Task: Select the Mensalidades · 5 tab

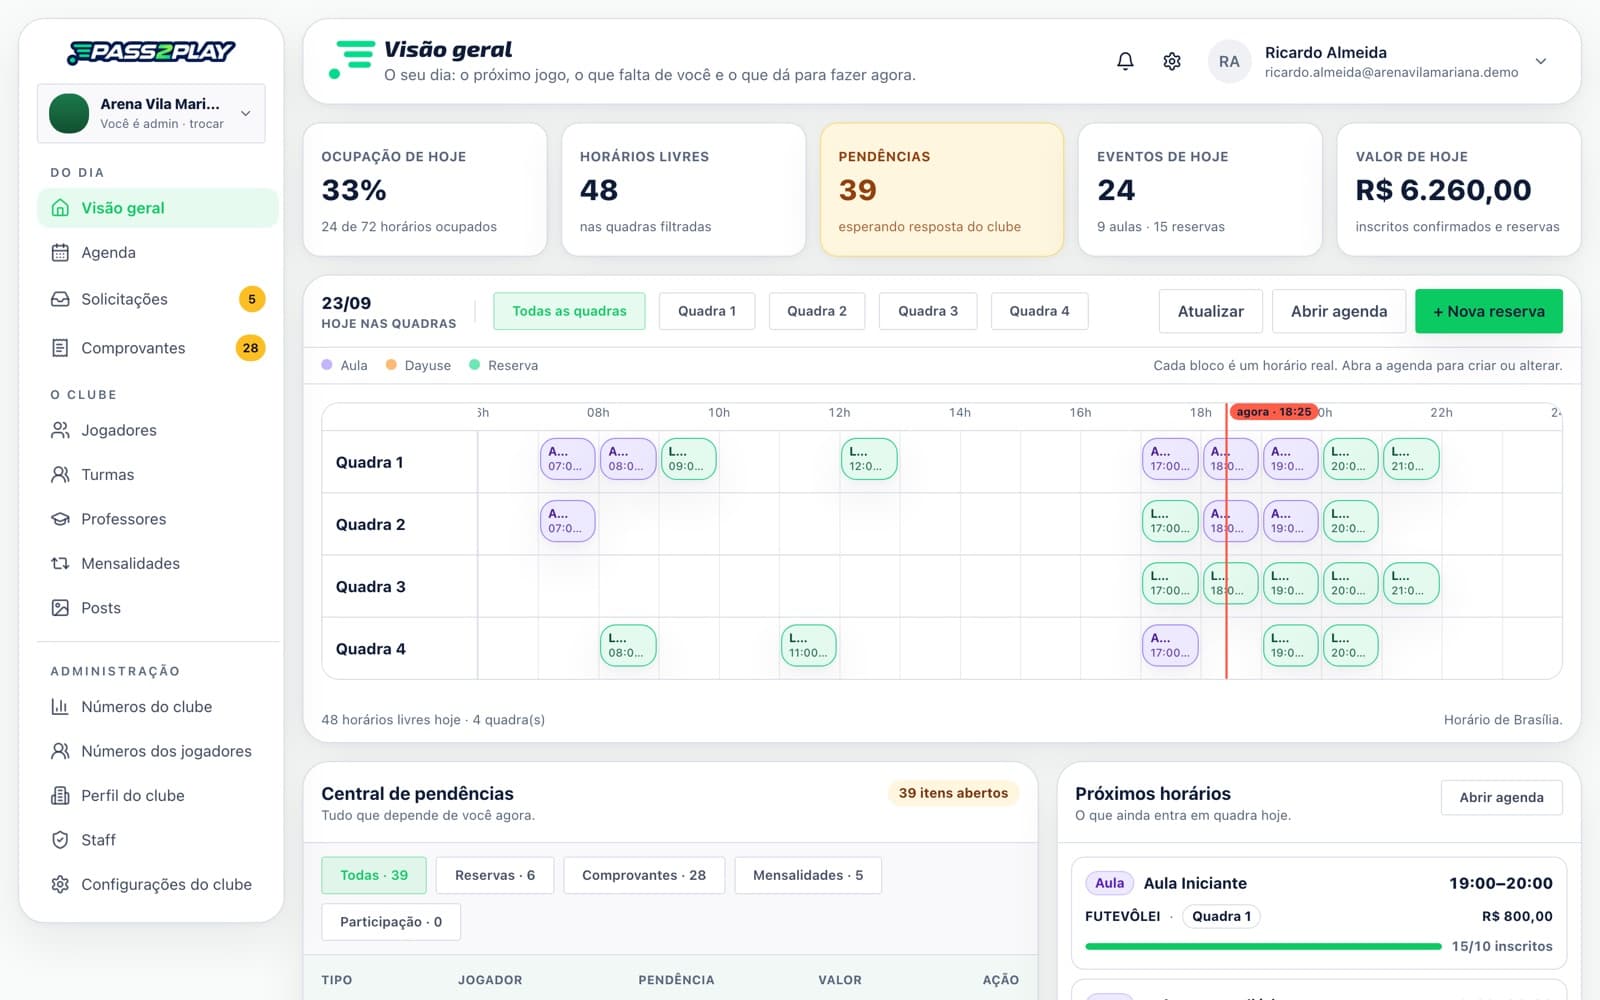Action: tap(808, 875)
